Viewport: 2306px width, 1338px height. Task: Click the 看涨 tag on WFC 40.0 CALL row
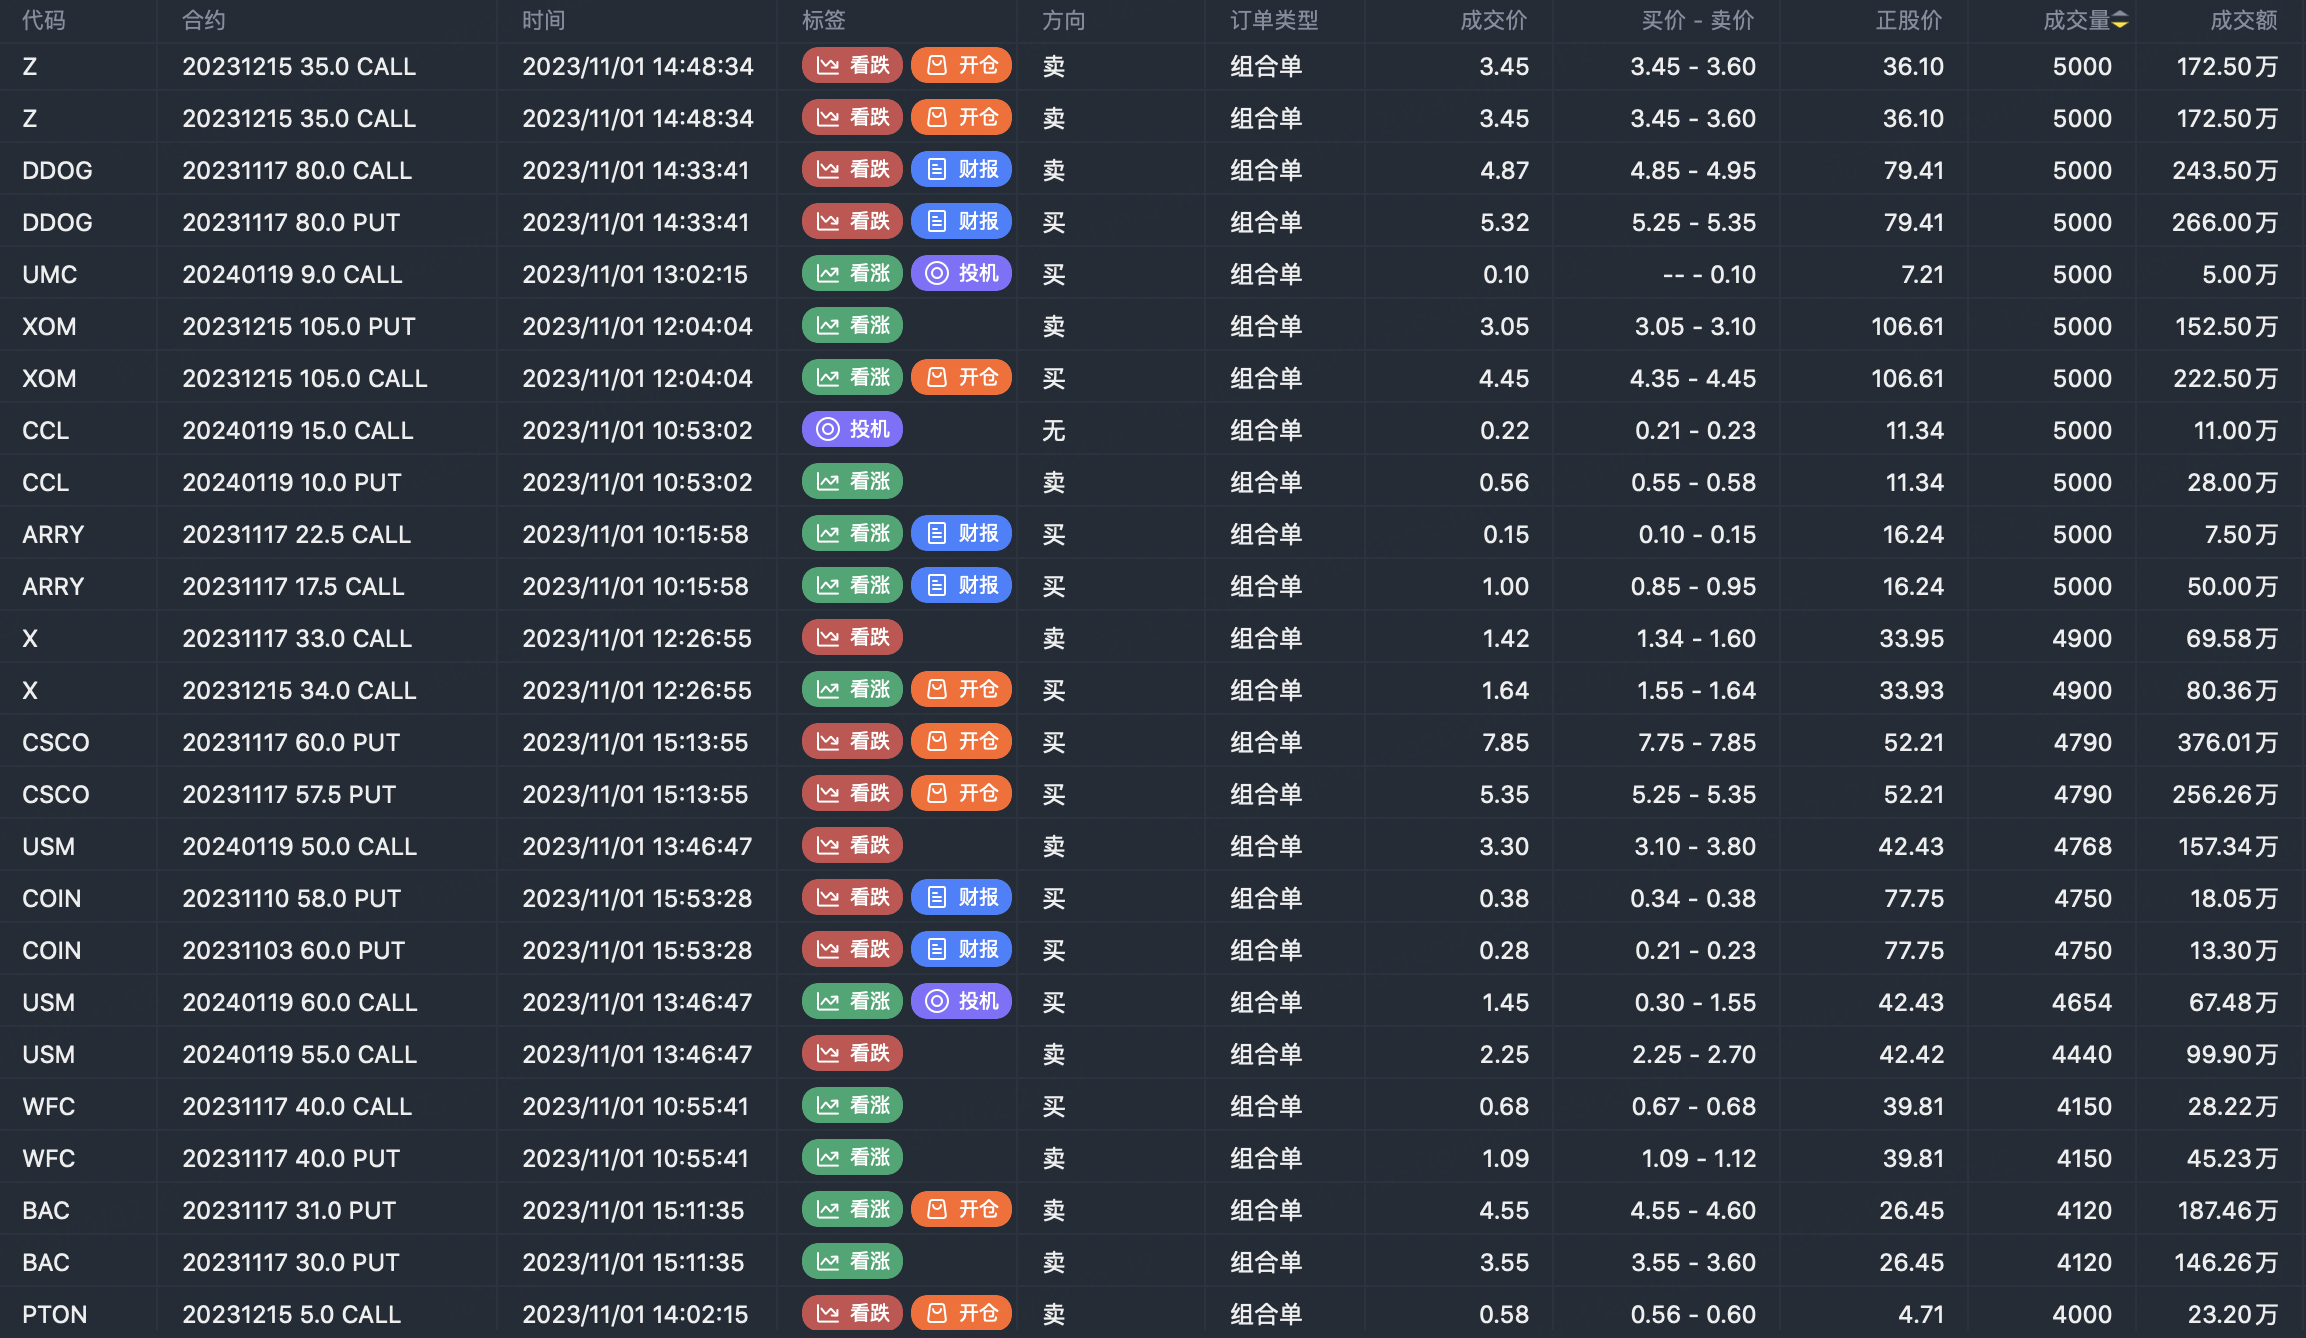pos(852,1105)
